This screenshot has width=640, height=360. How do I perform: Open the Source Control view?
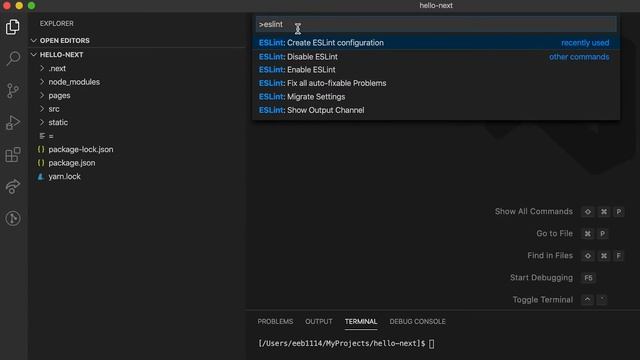(13, 90)
